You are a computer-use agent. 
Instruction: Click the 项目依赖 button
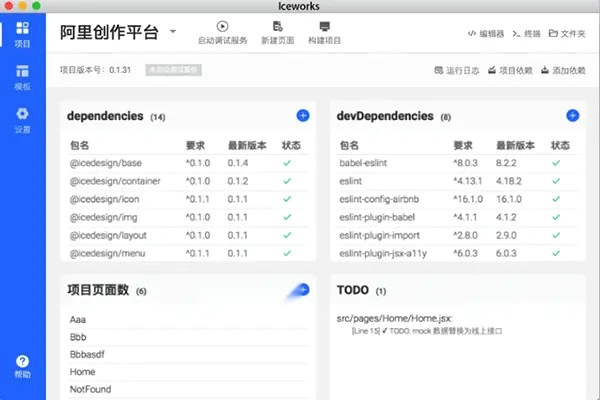tap(512, 71)
